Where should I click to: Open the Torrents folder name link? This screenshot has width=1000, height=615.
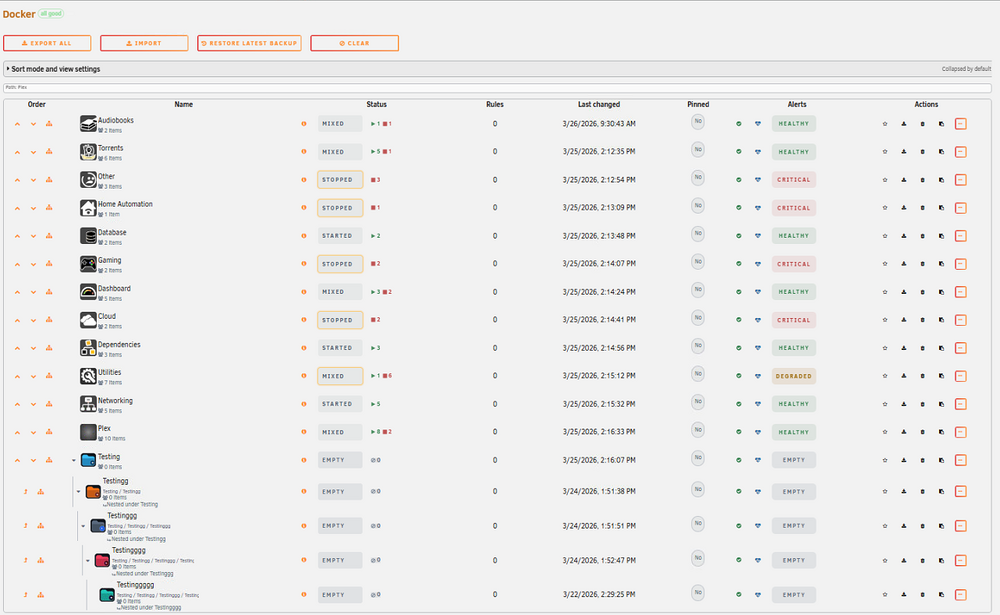pos(110,148)
